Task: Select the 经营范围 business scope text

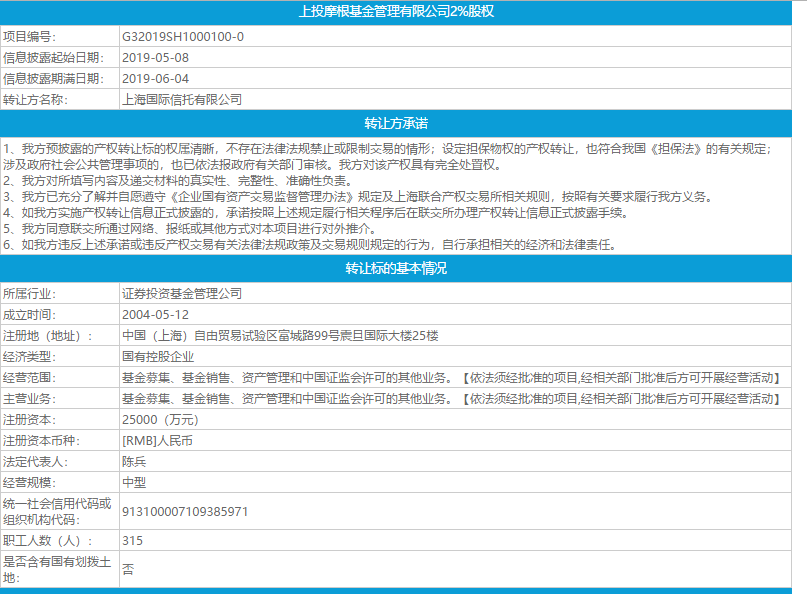Action: [x=453, y=378]
